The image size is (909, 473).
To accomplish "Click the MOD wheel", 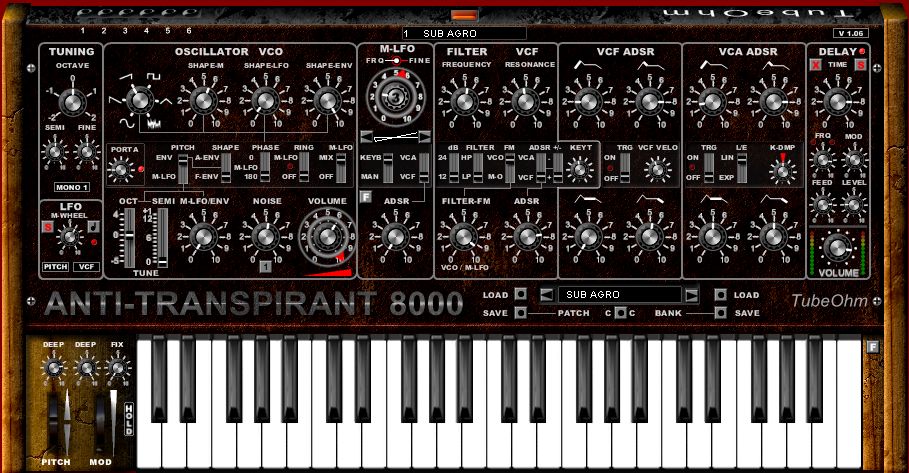I will 101,423.
